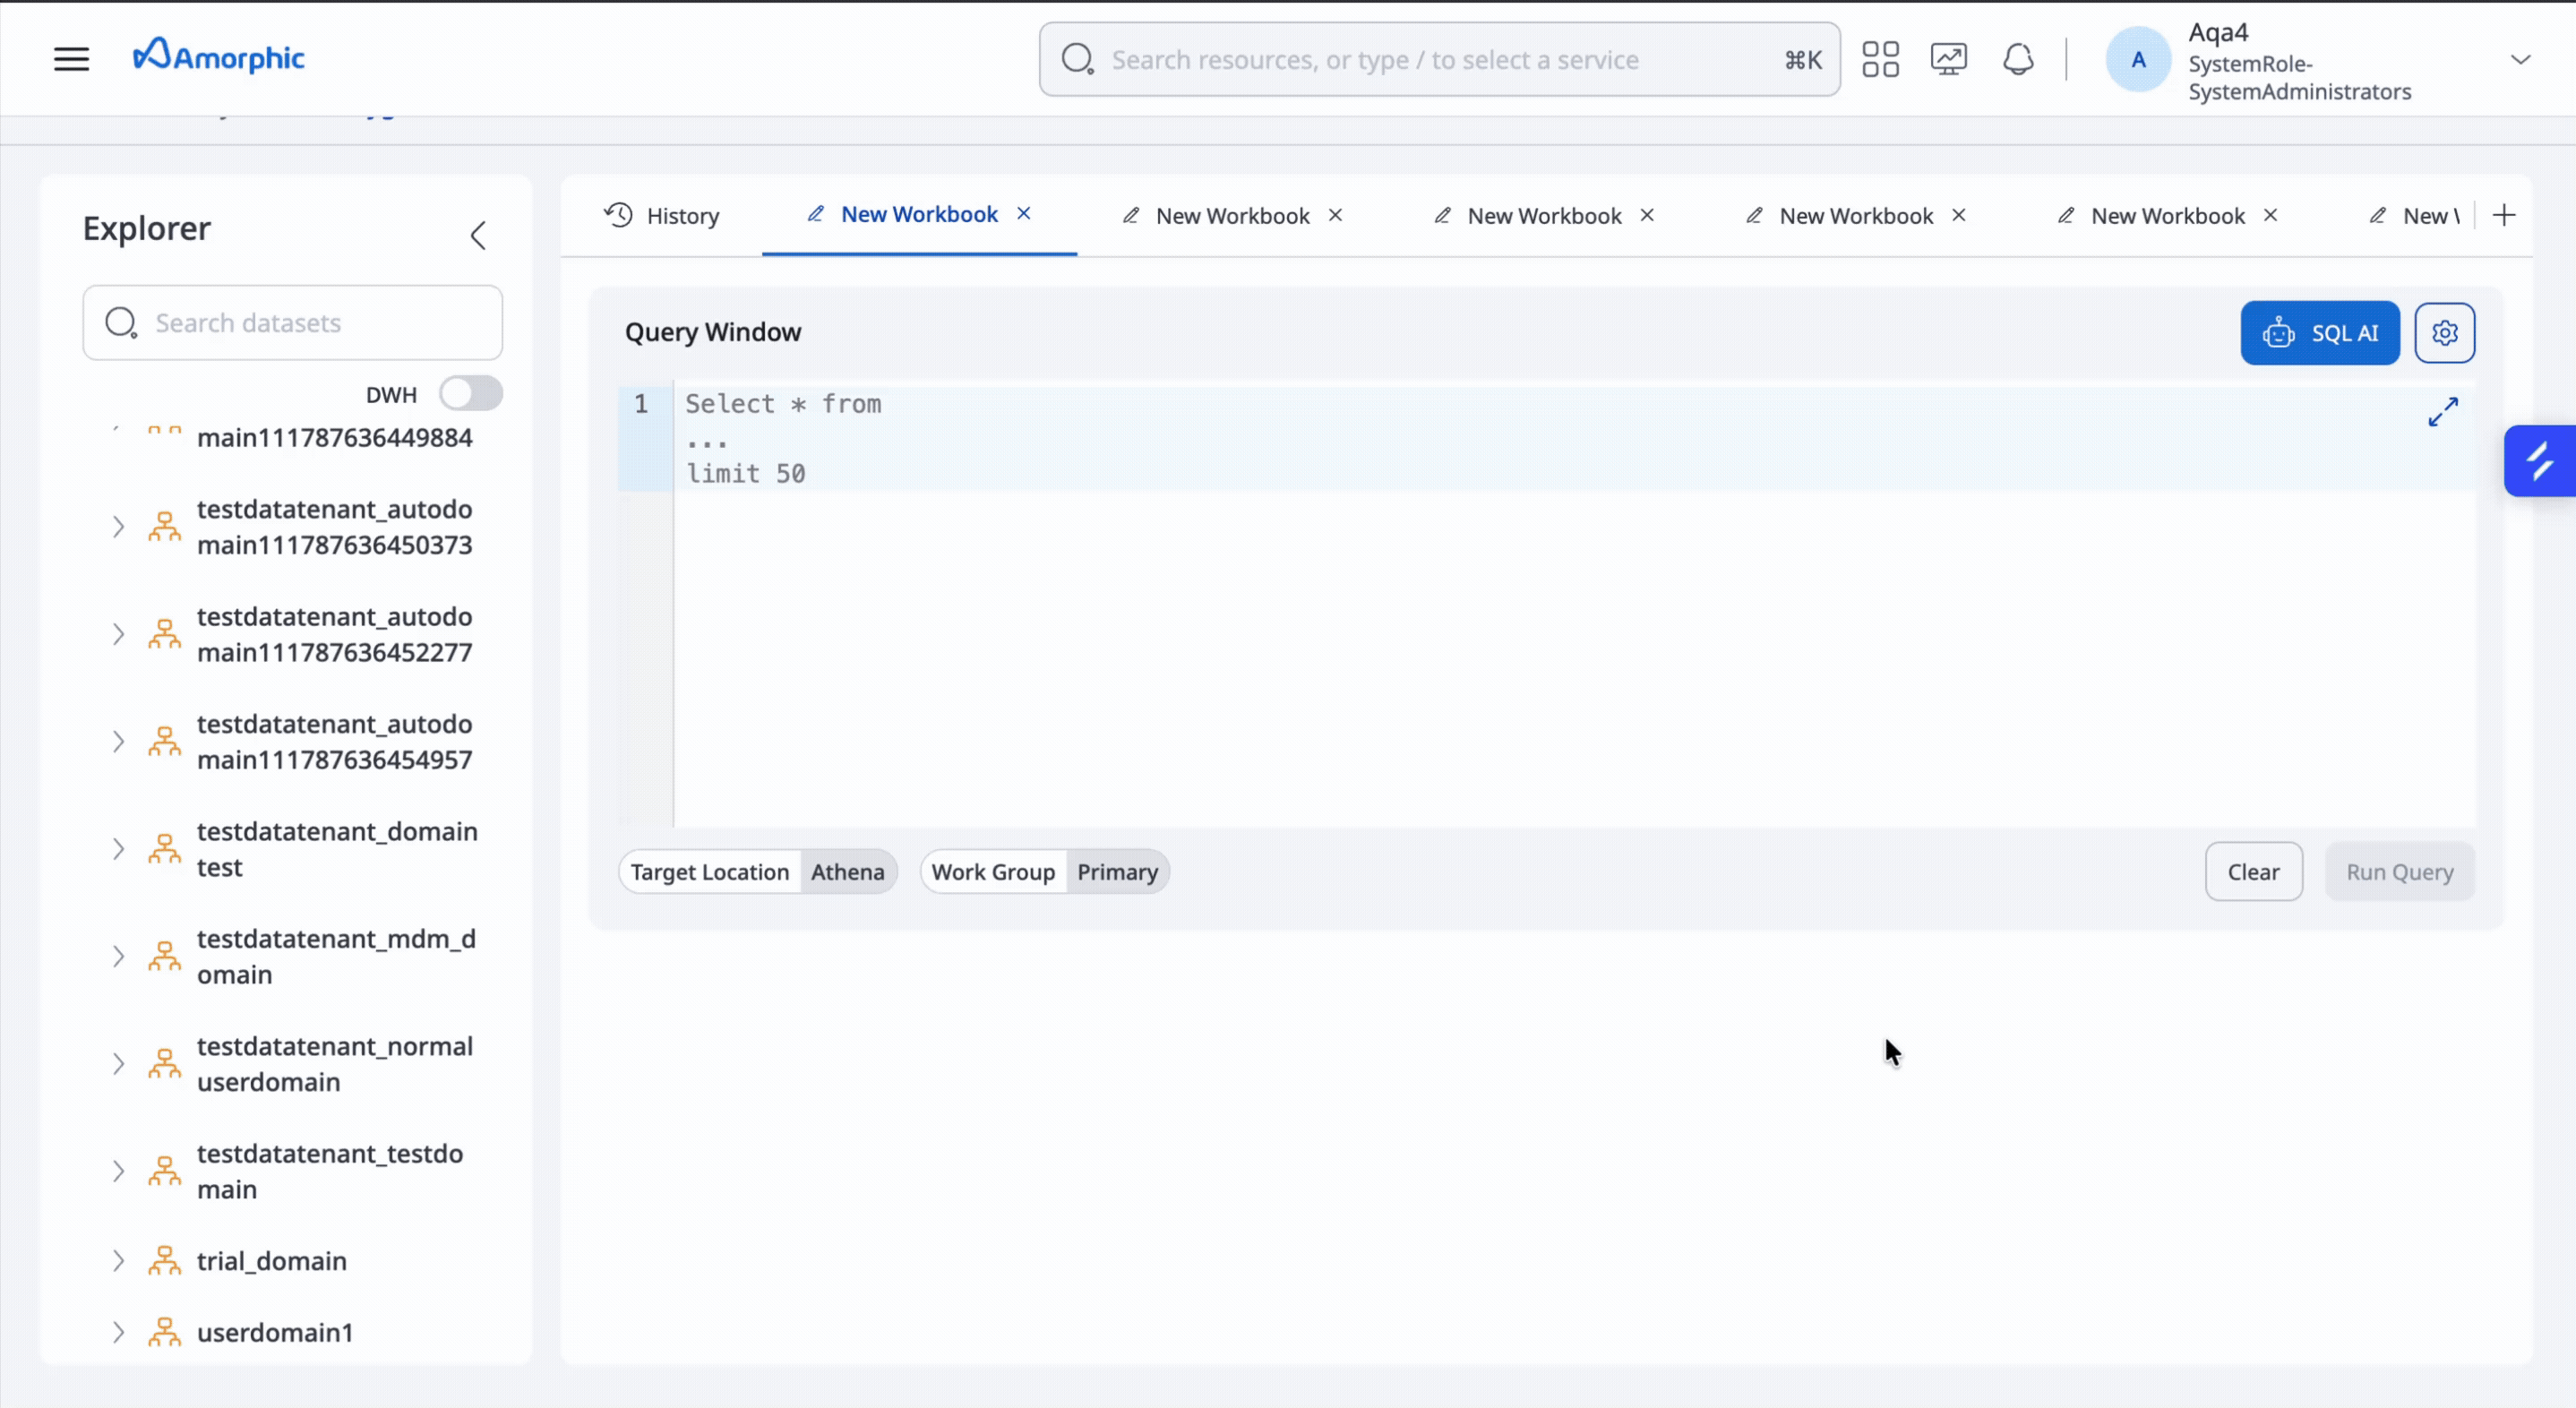Image resolution: width=2576 pixels, height=1408 pixels.
Task: Click the Search datasets magnifier icon
Action: [121, 323]
